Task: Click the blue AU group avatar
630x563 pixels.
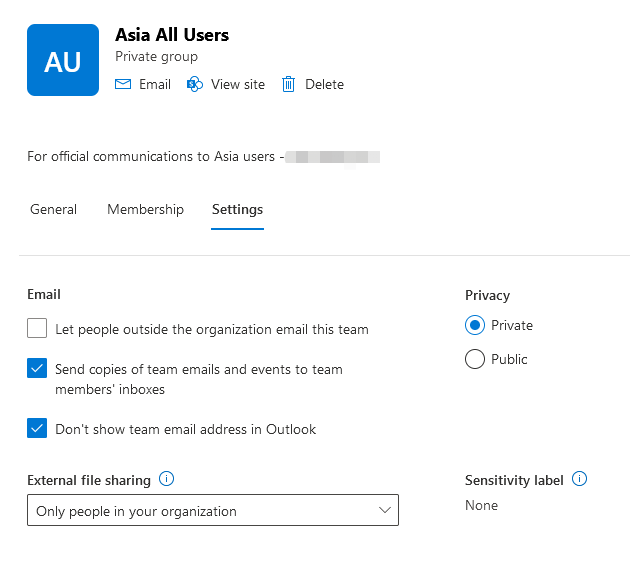Action: [63, 60]
